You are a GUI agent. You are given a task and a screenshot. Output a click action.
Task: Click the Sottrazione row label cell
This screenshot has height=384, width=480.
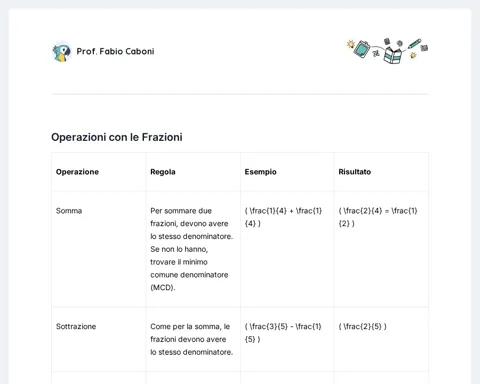(x=99, y=339)
